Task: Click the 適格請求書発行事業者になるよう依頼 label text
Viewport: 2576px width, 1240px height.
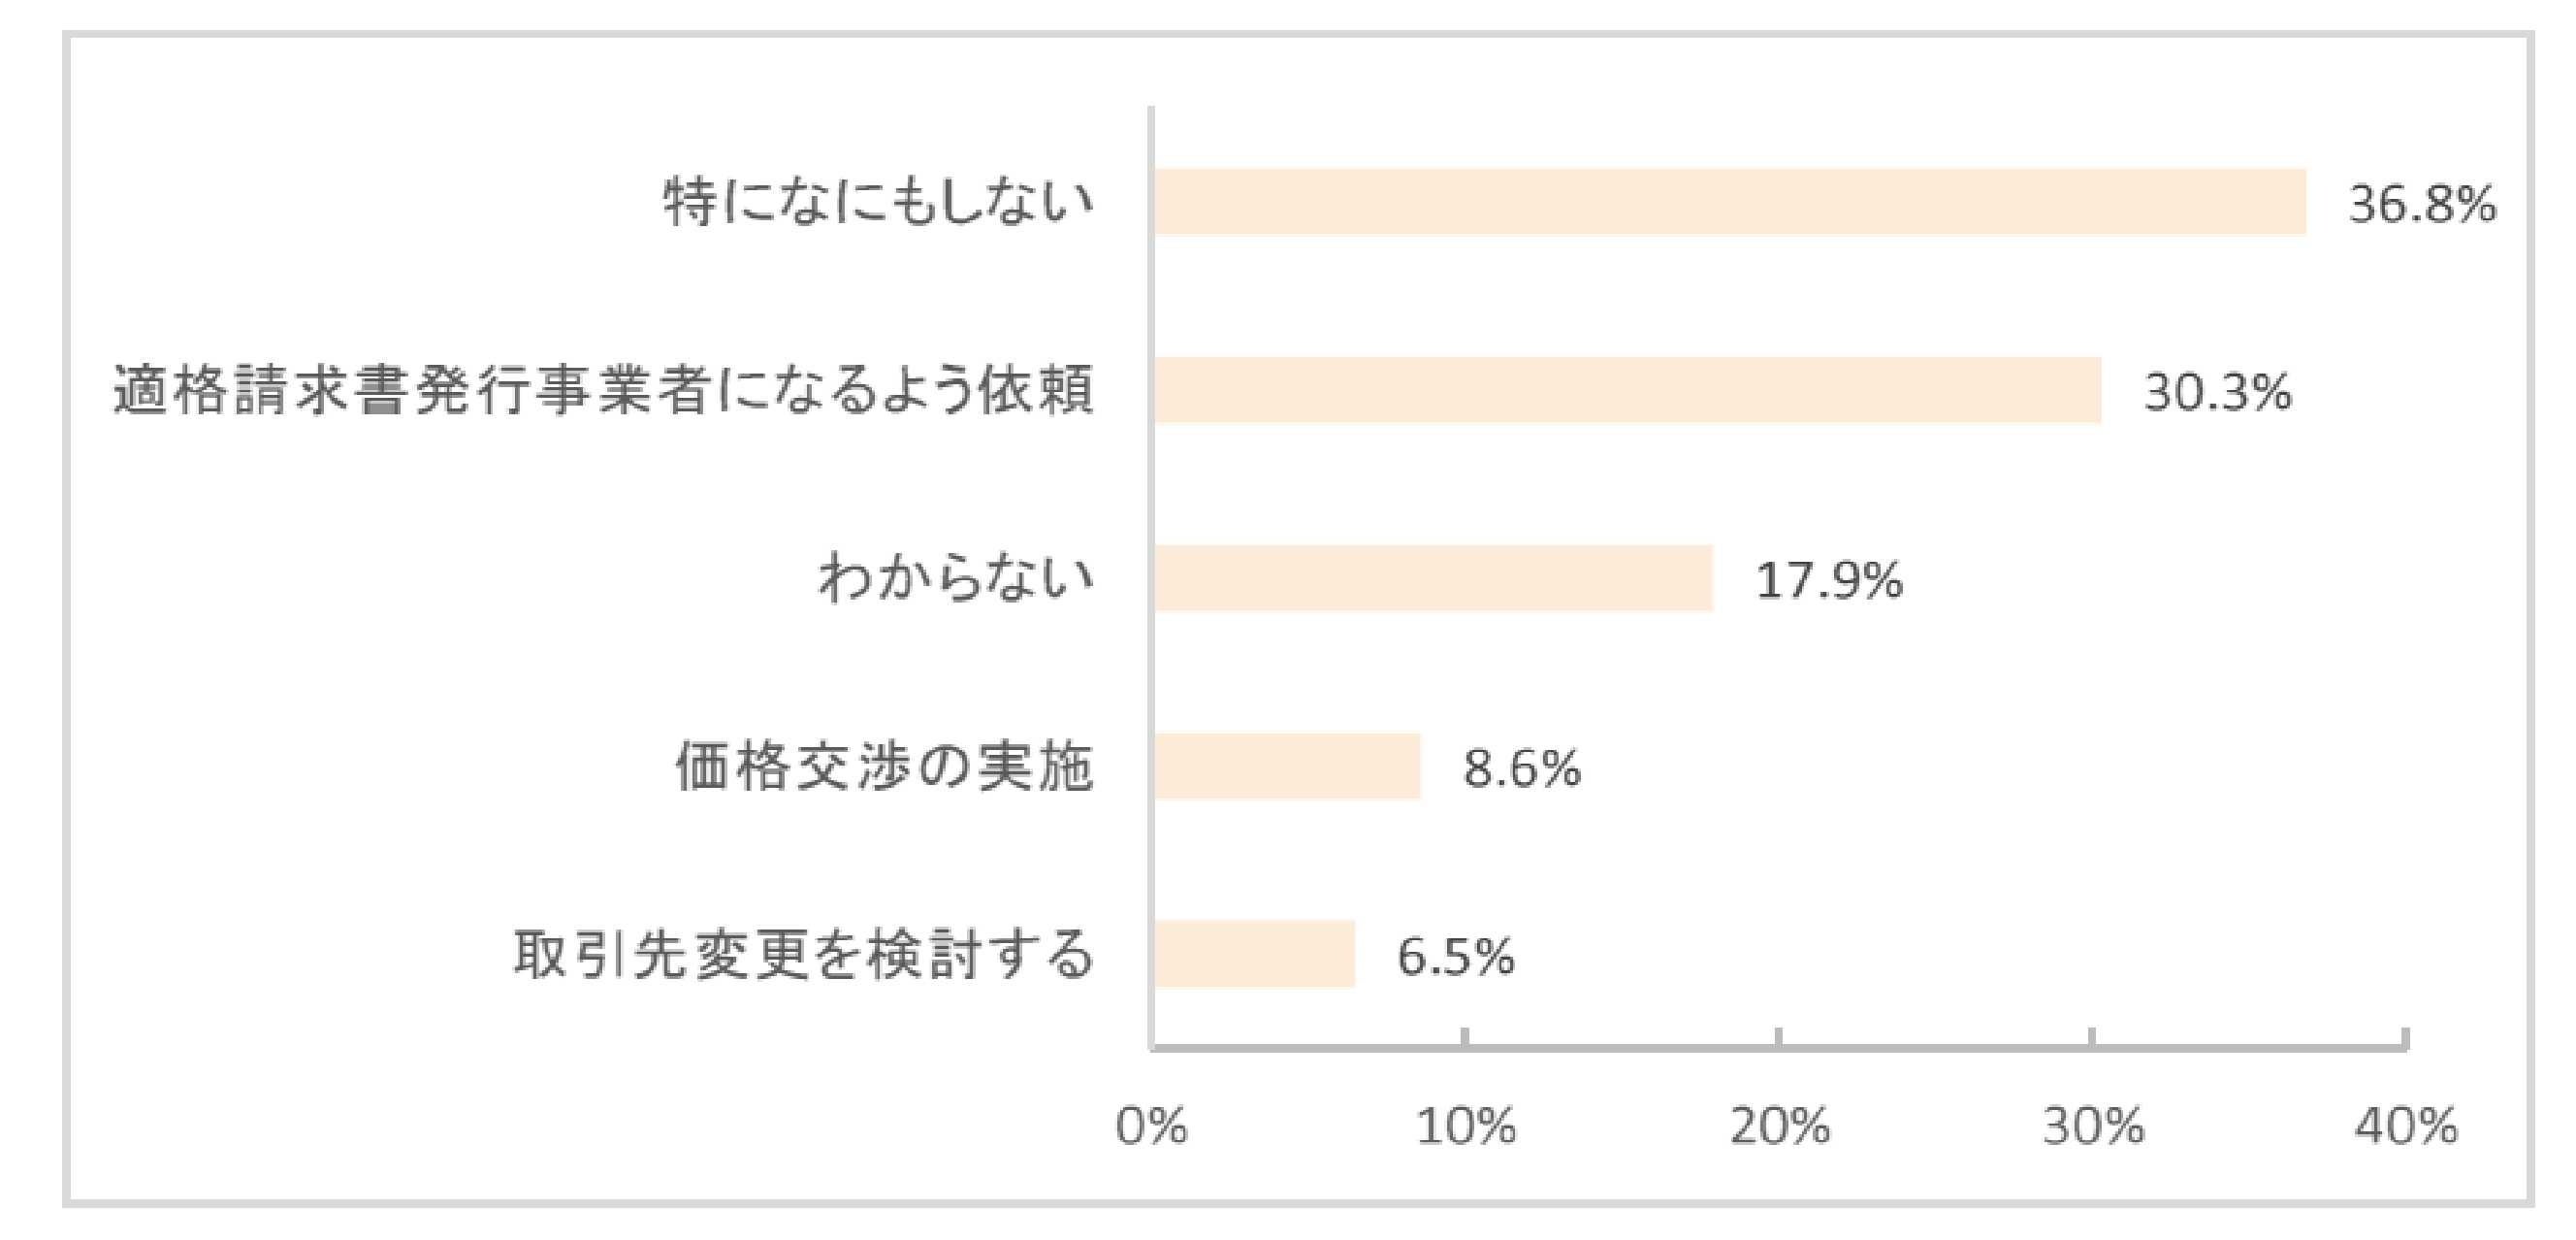Action: [x=603, y=390]
